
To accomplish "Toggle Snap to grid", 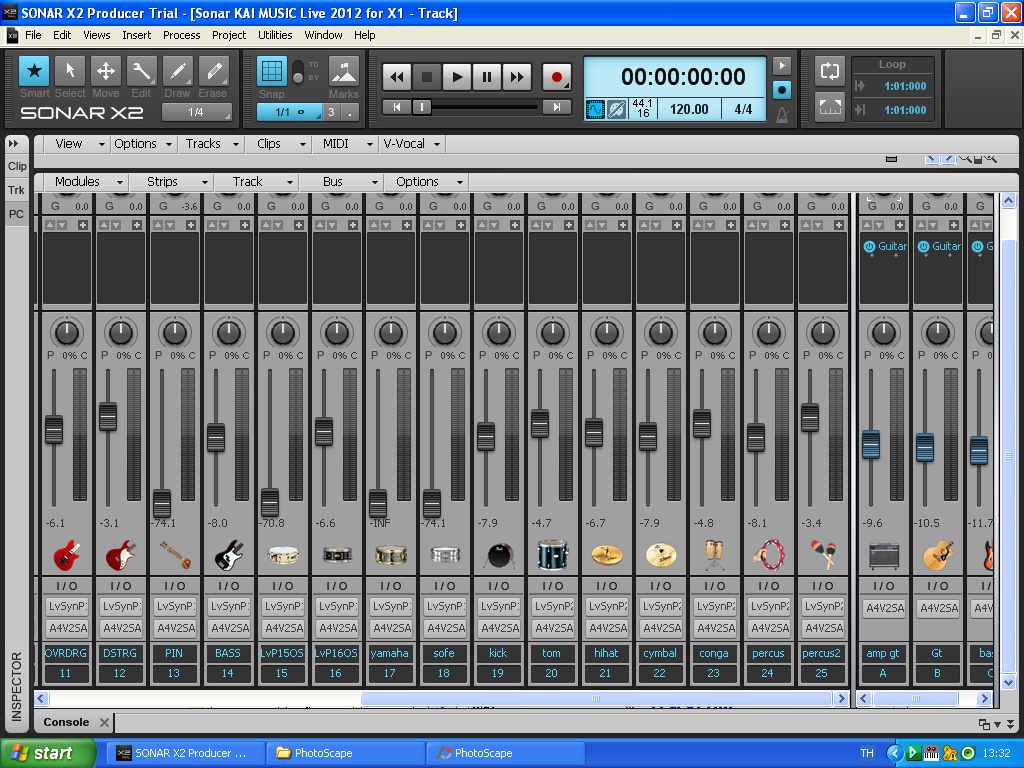I will [272, 71].
